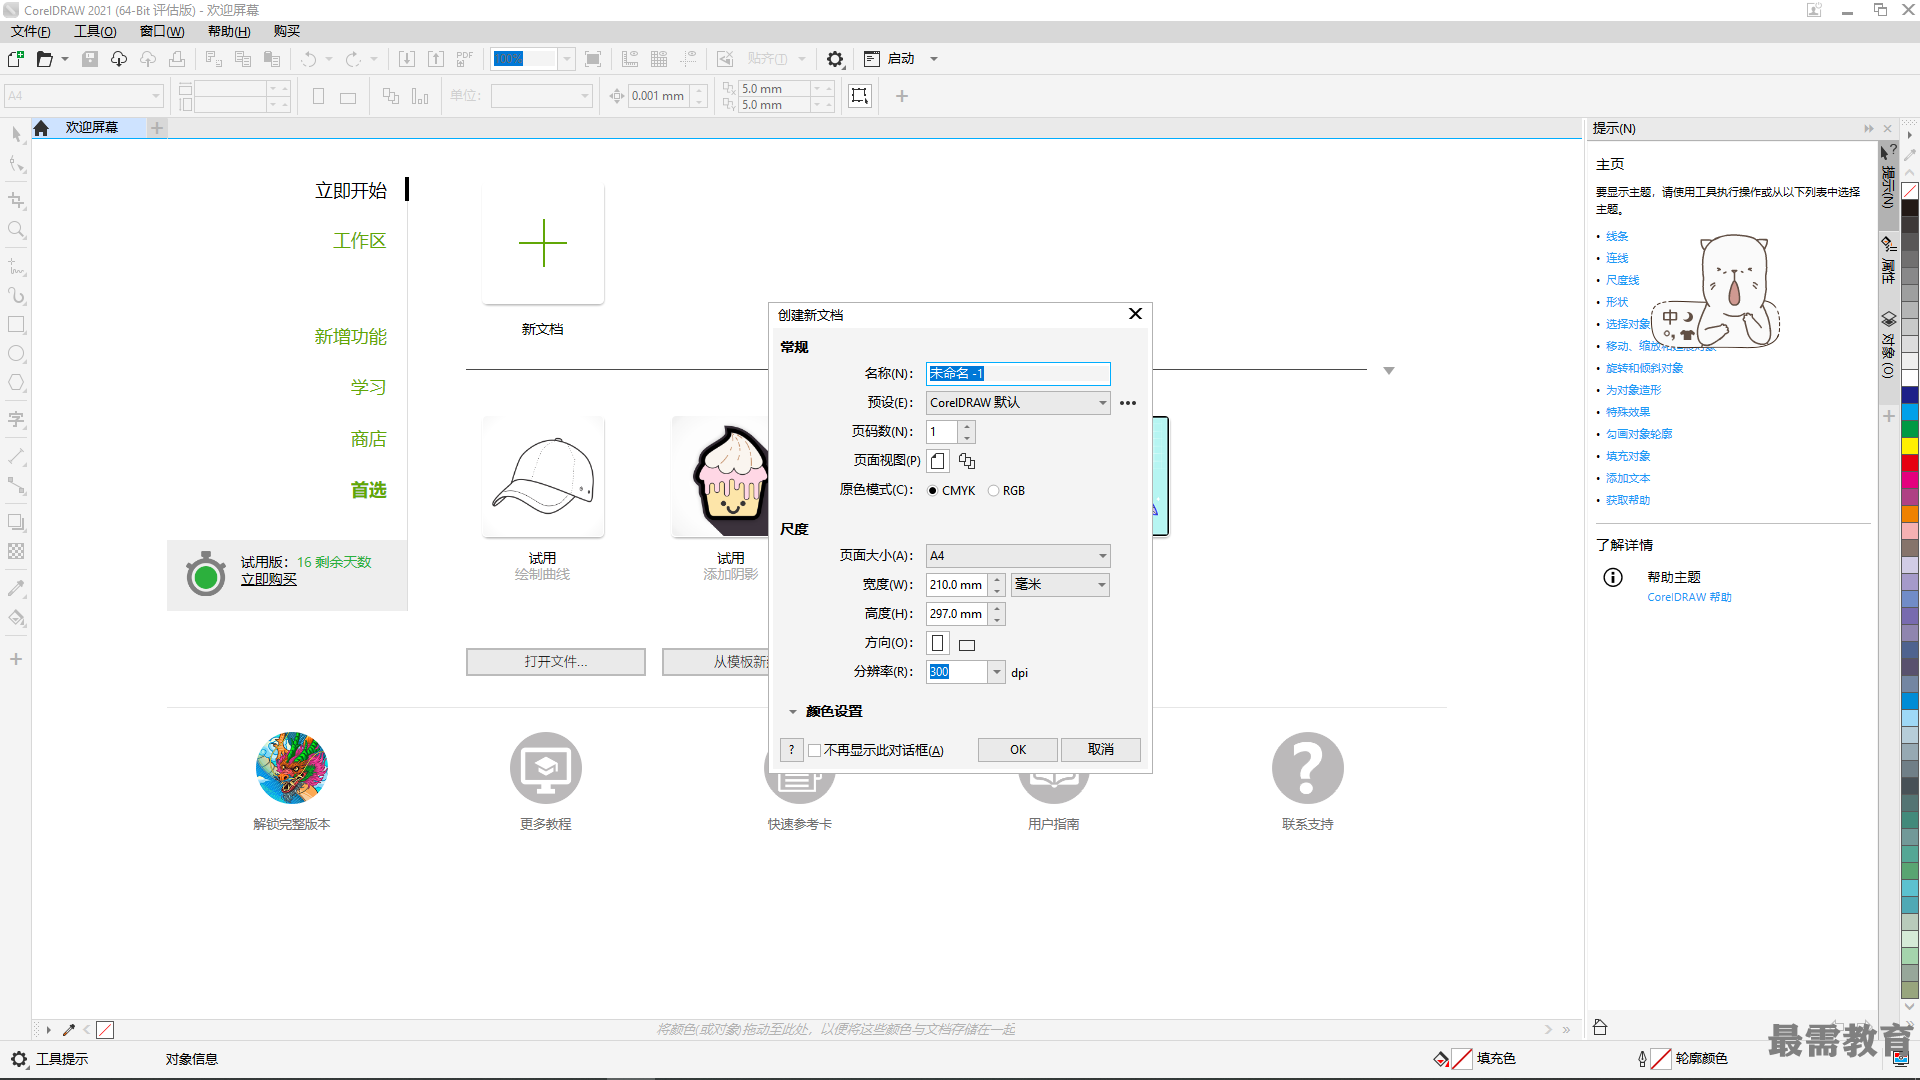Switch to the Welcome Screen tab

(92, 128)
